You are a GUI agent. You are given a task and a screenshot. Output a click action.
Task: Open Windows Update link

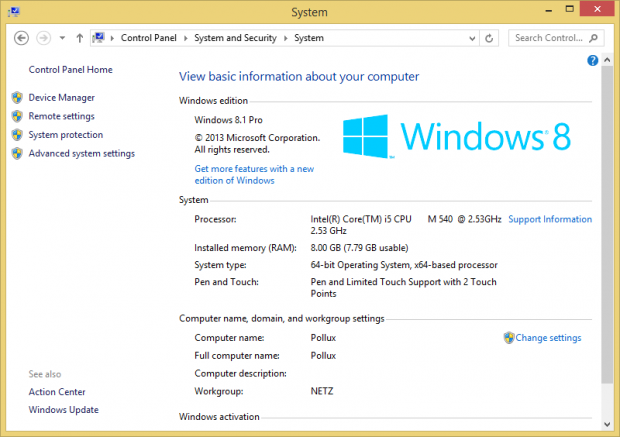(x=63, y=410)
